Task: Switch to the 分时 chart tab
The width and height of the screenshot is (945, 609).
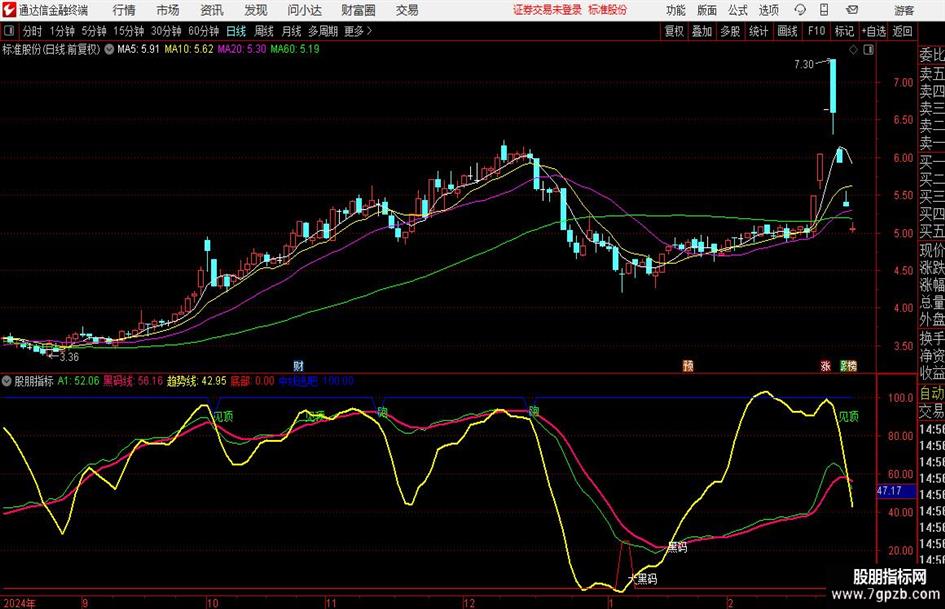Action: pos(33,31)
